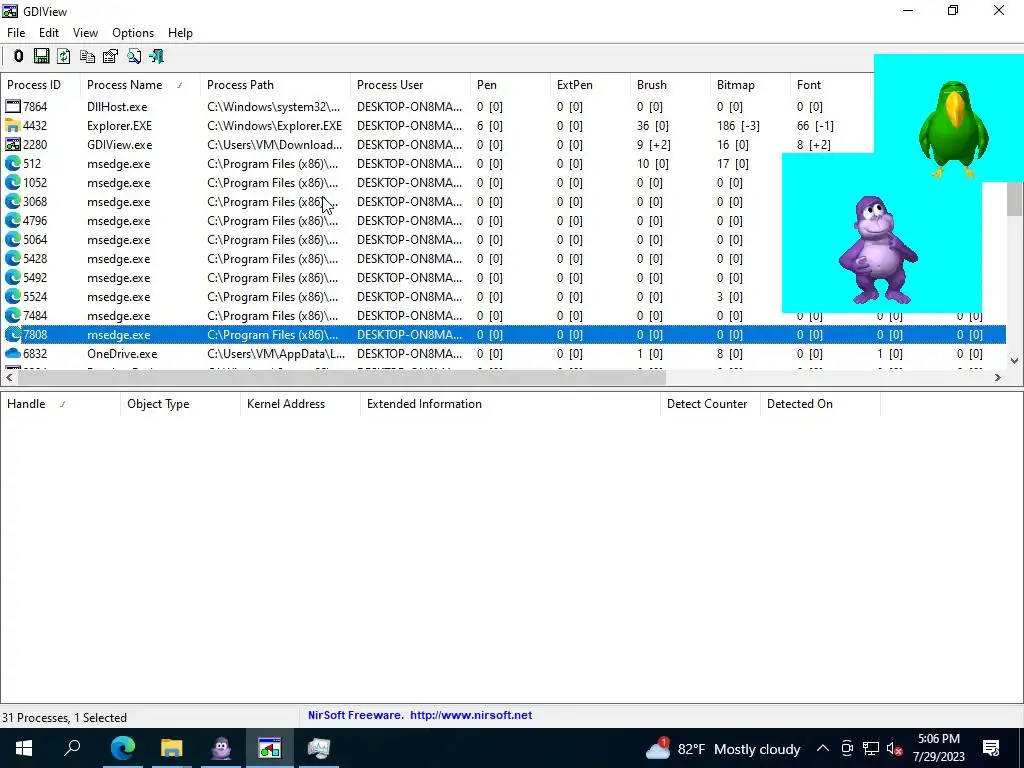Open the taskbar search magnifier
This screenshot has width=1024, height=768.
72,748
